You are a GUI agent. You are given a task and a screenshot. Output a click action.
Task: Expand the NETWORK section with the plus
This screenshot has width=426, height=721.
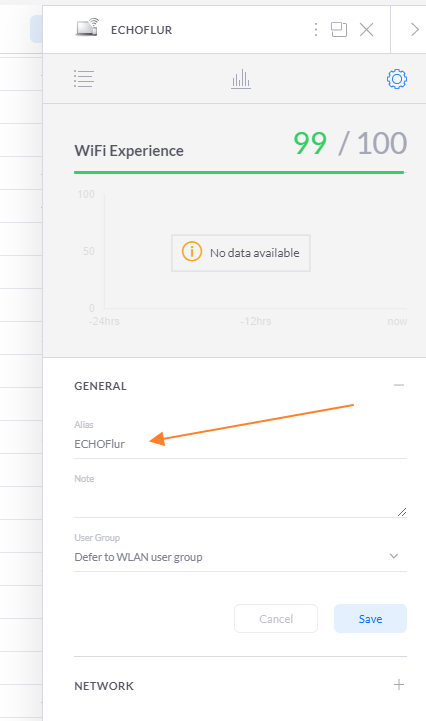tap(399, 685)
